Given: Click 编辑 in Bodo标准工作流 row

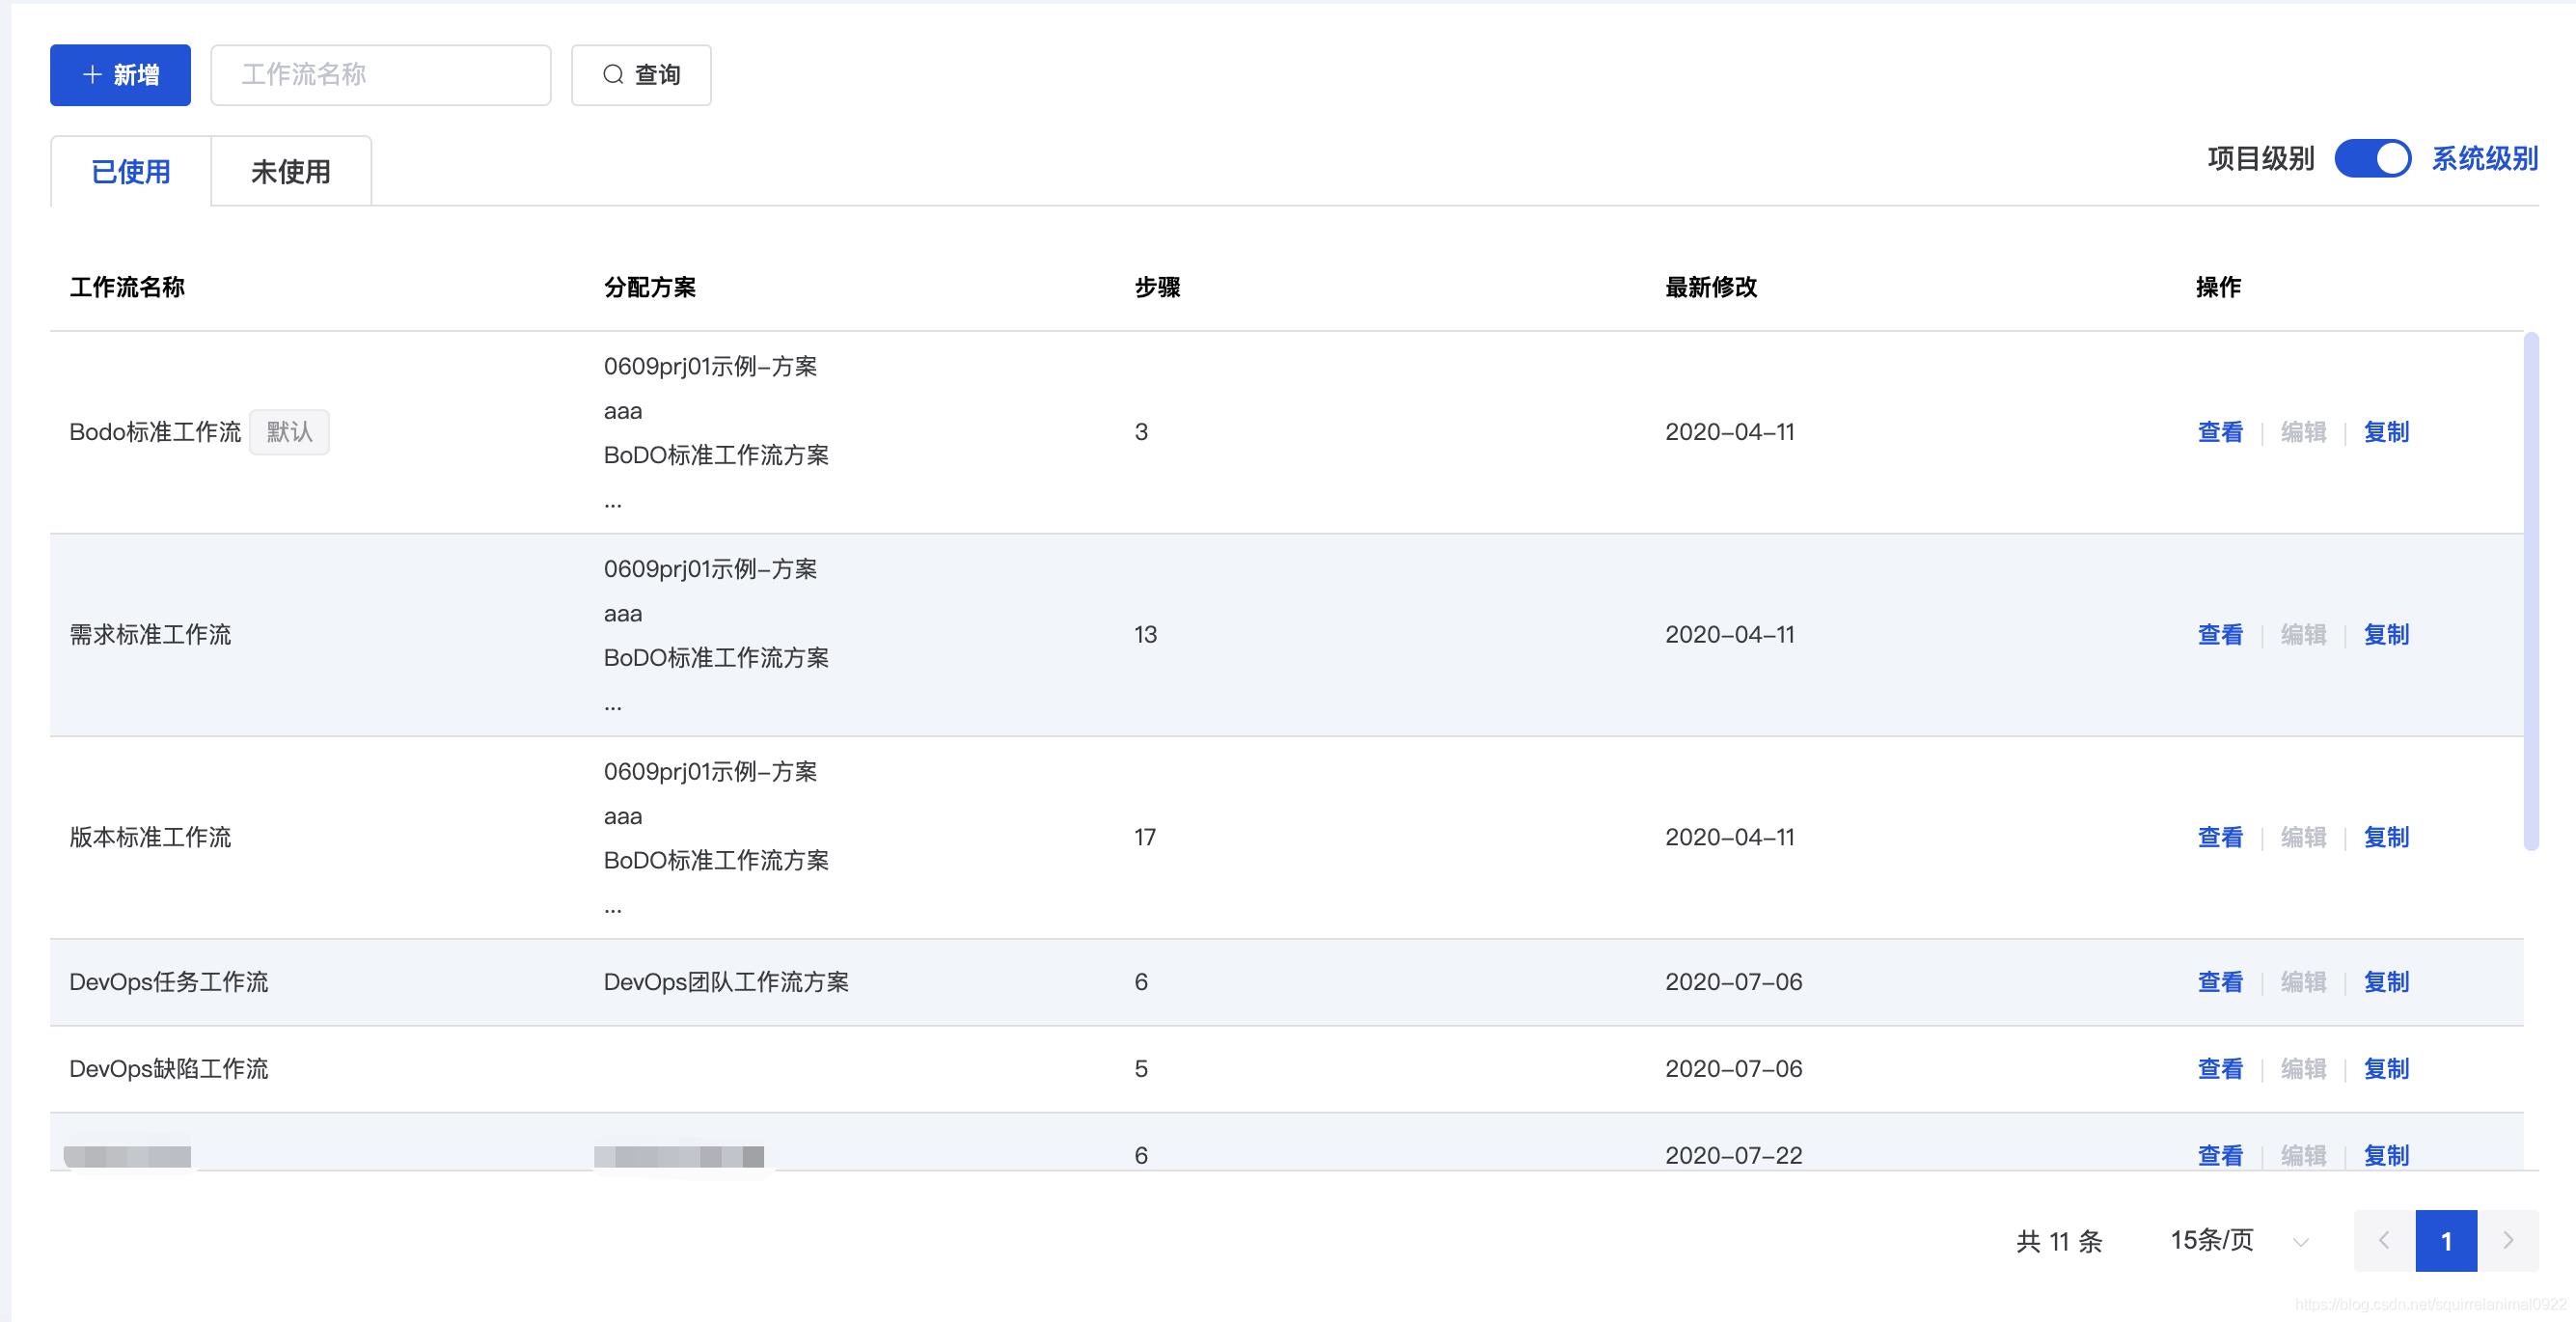Looking at the screenshot, I should [2303, 432].
